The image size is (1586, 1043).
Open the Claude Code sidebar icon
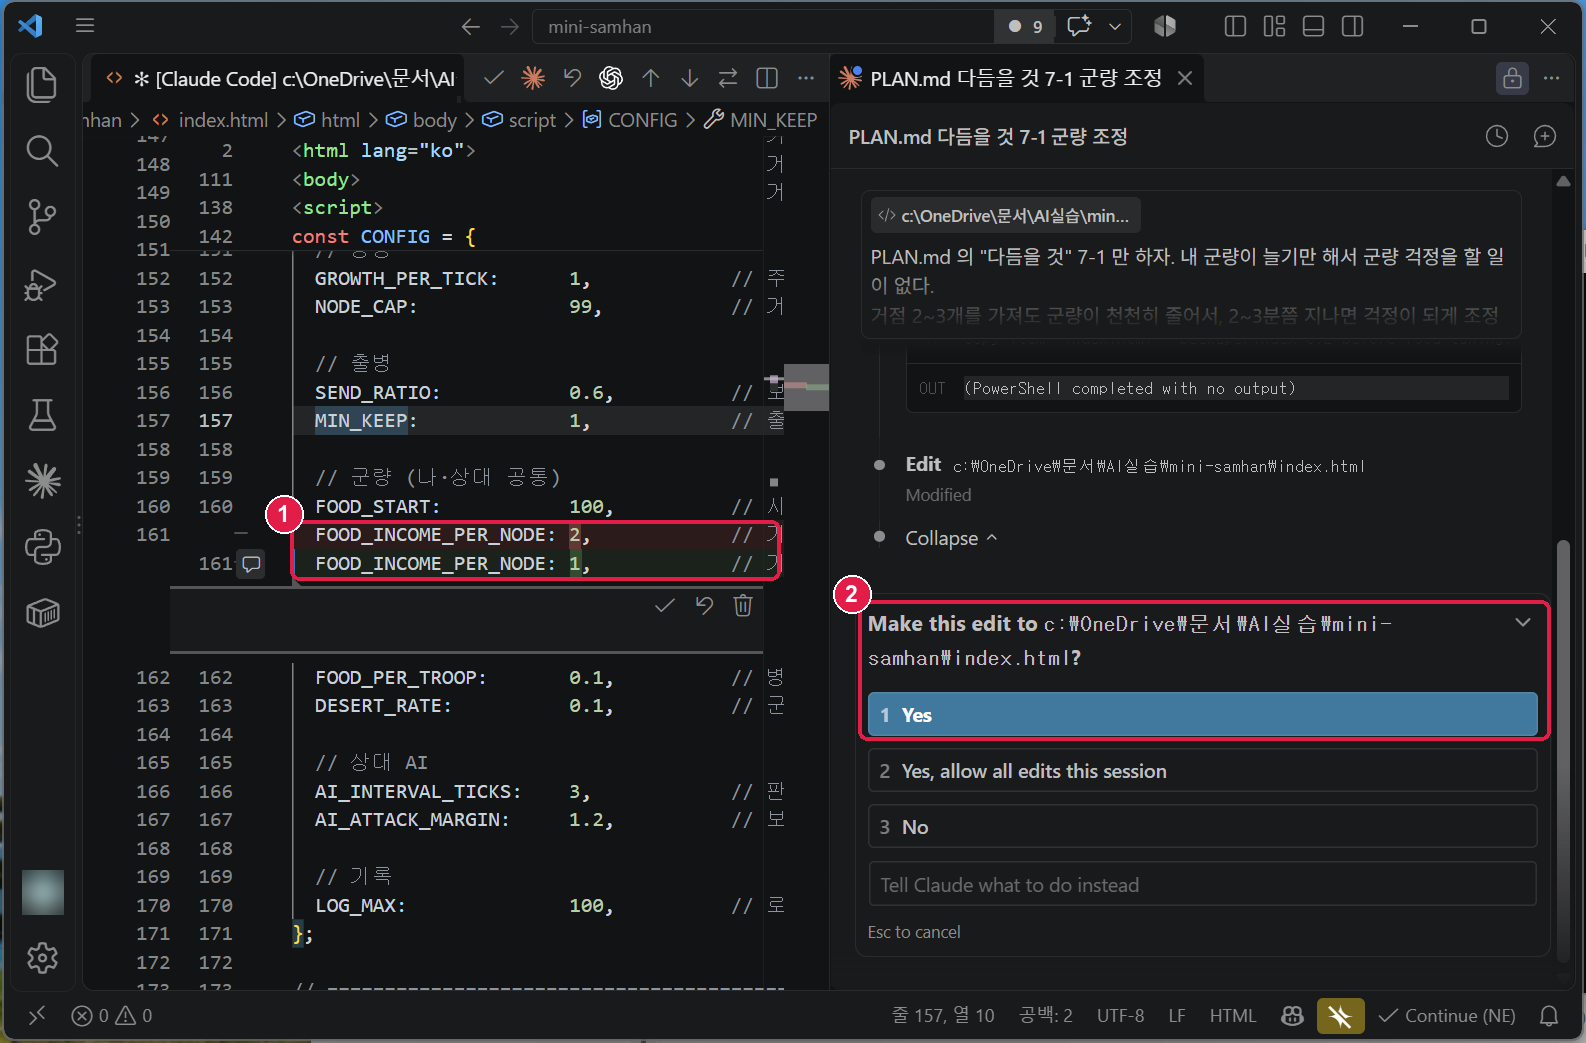42,481
